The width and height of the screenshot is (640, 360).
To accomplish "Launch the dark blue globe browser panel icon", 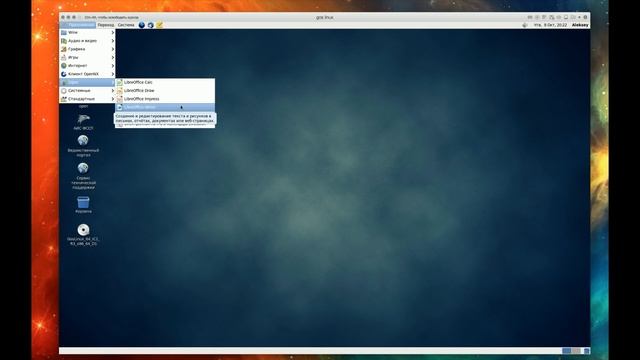I will [x=142, y=25].
